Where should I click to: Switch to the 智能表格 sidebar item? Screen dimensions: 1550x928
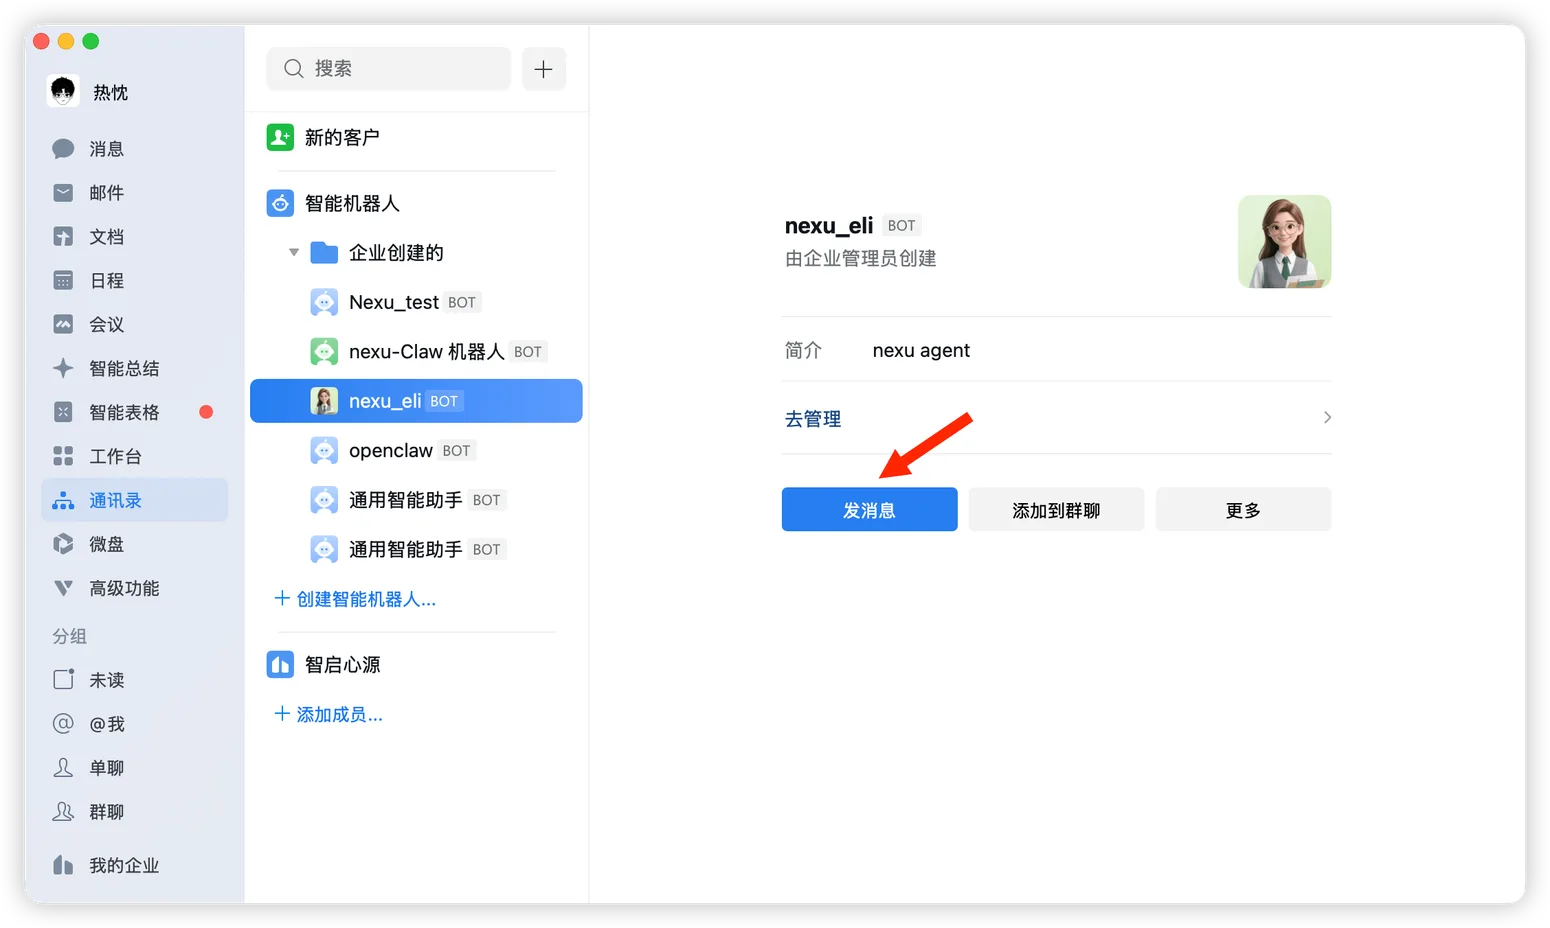124,413
